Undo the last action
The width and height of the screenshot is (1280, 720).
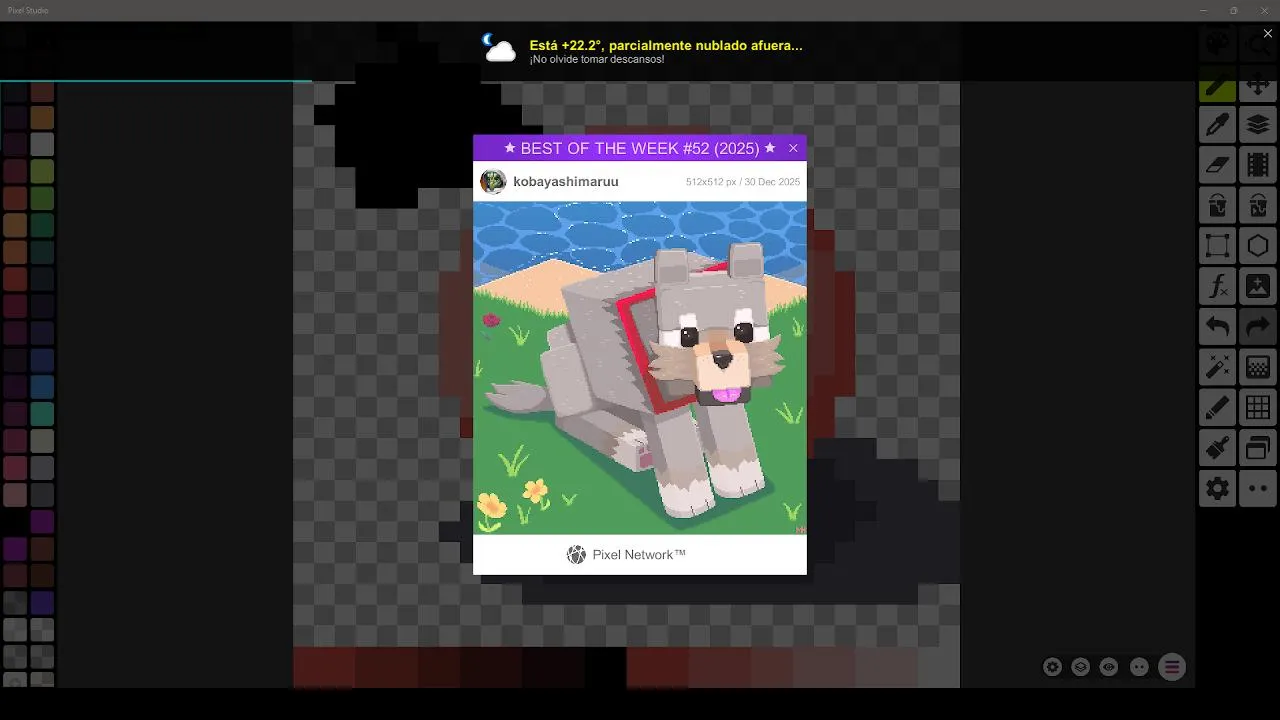pyautogui.click(x=1218, y=327)
